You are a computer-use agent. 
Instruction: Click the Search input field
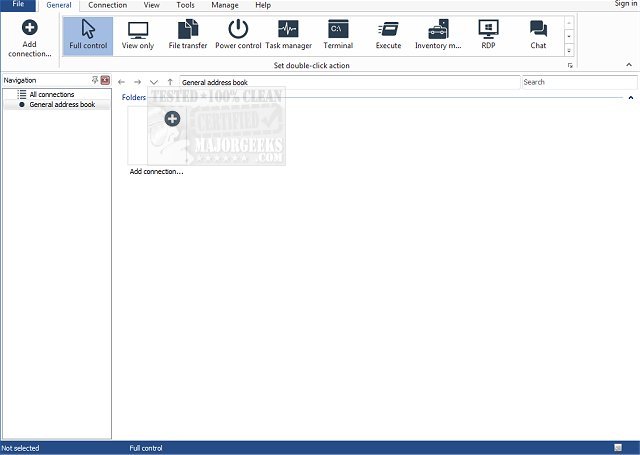578,82
